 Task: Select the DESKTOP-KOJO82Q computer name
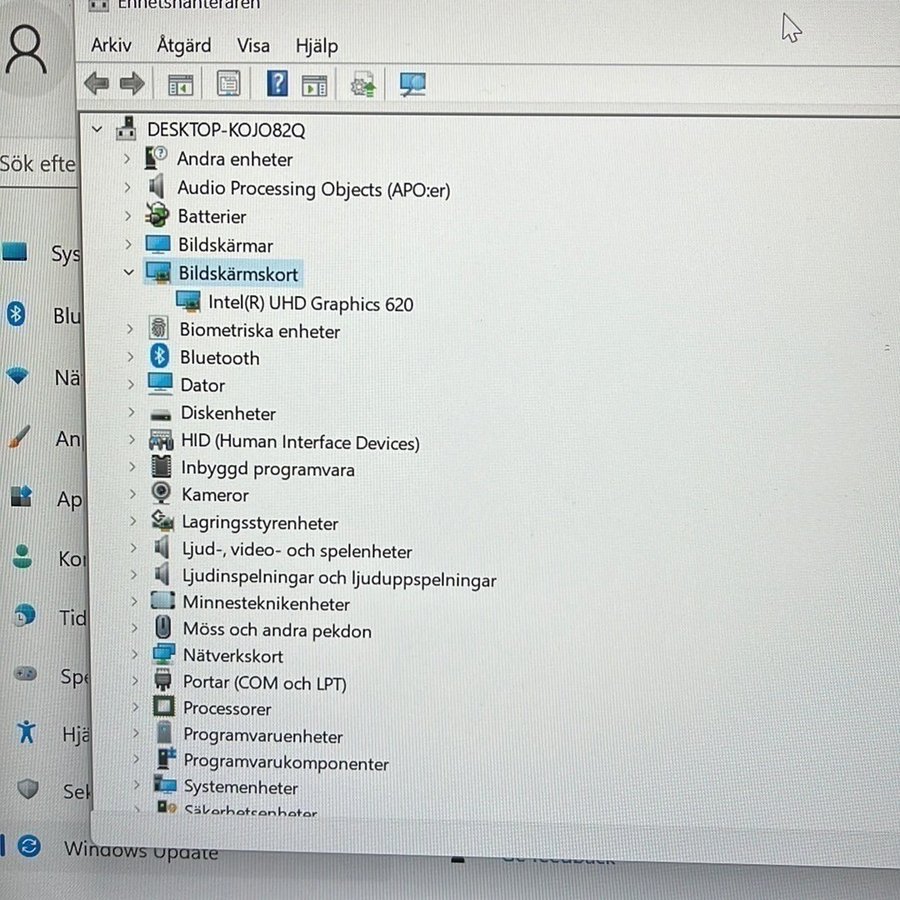click(226, 130)
